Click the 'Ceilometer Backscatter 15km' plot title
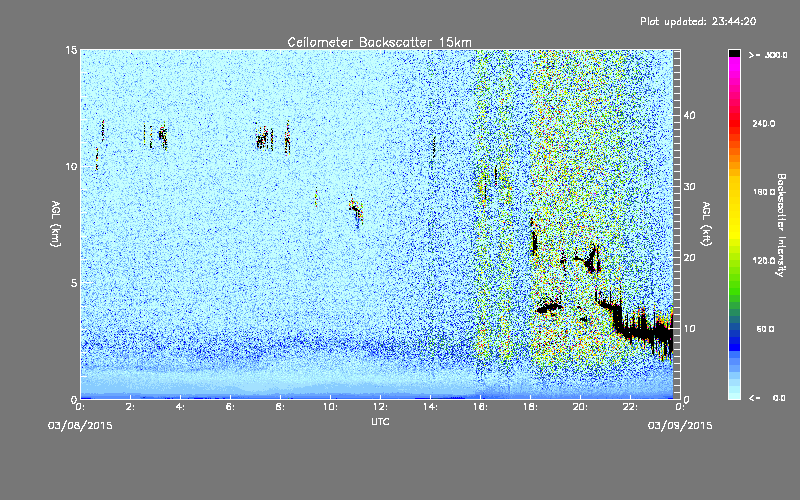Viewport: 800px width, 500px height. (x=379, y=42)
